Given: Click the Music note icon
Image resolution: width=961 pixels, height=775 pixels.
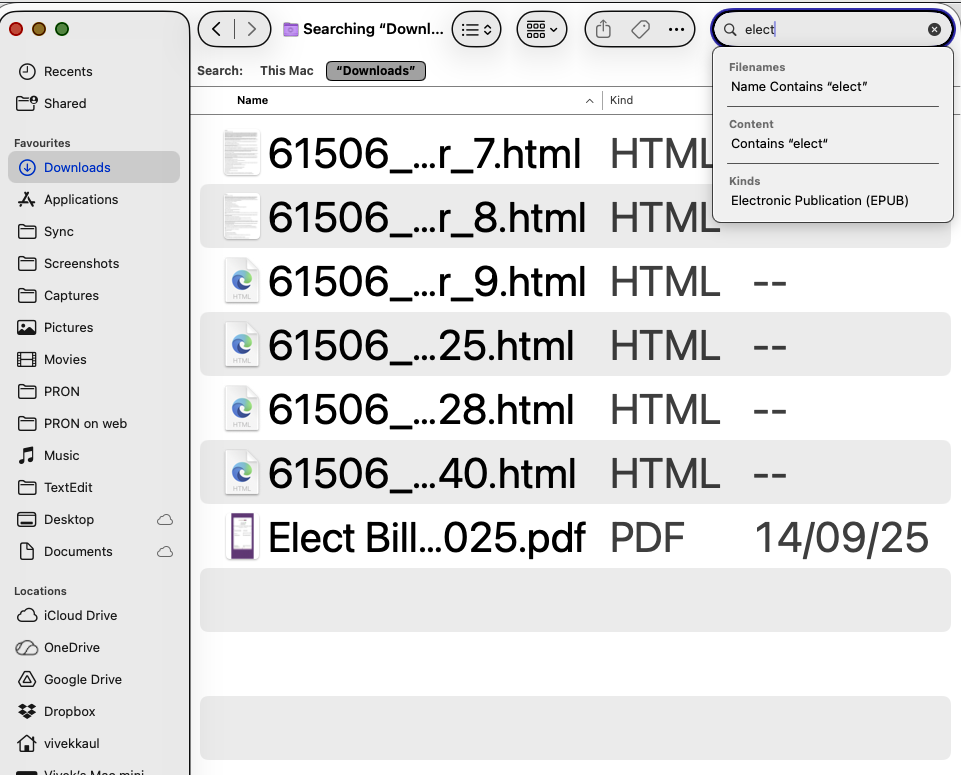Looking at the screenshot, I should click(26, 455).
